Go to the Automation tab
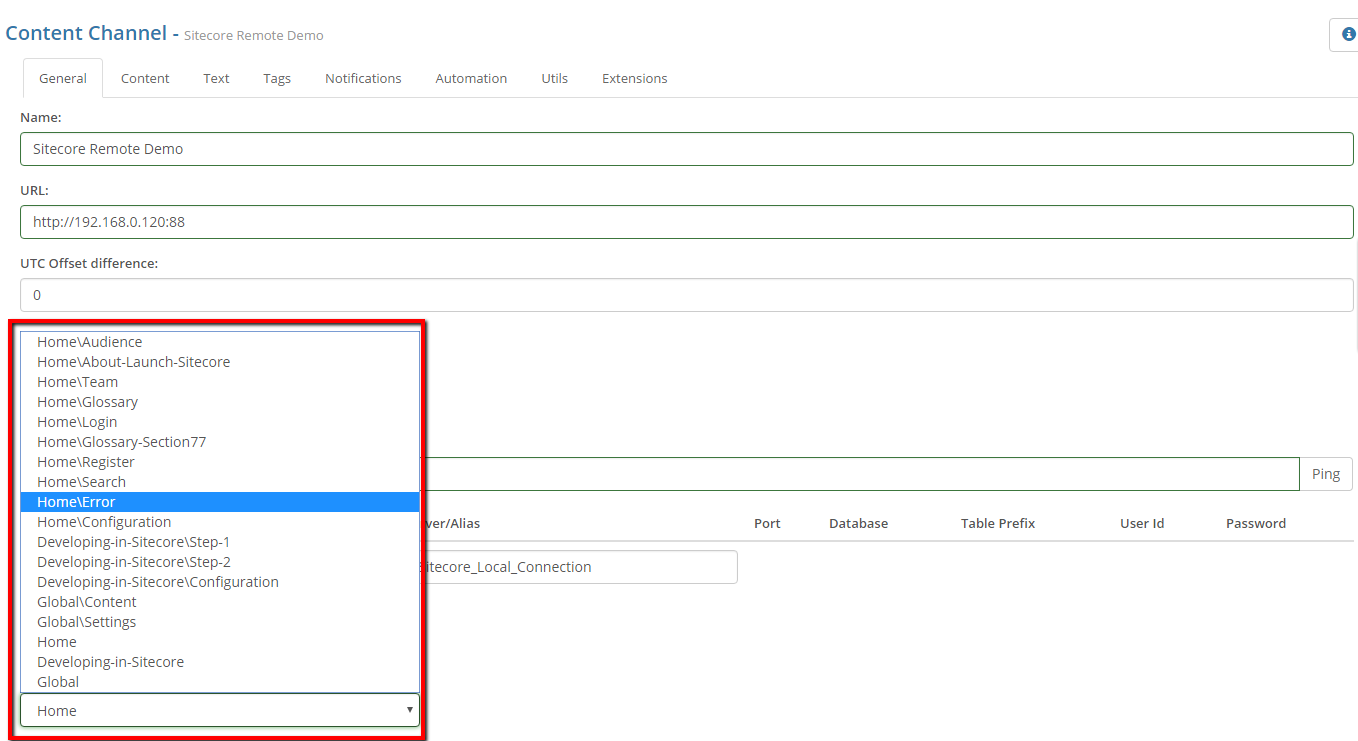Viewport: 1358px width, 741px height. point(471,78)
